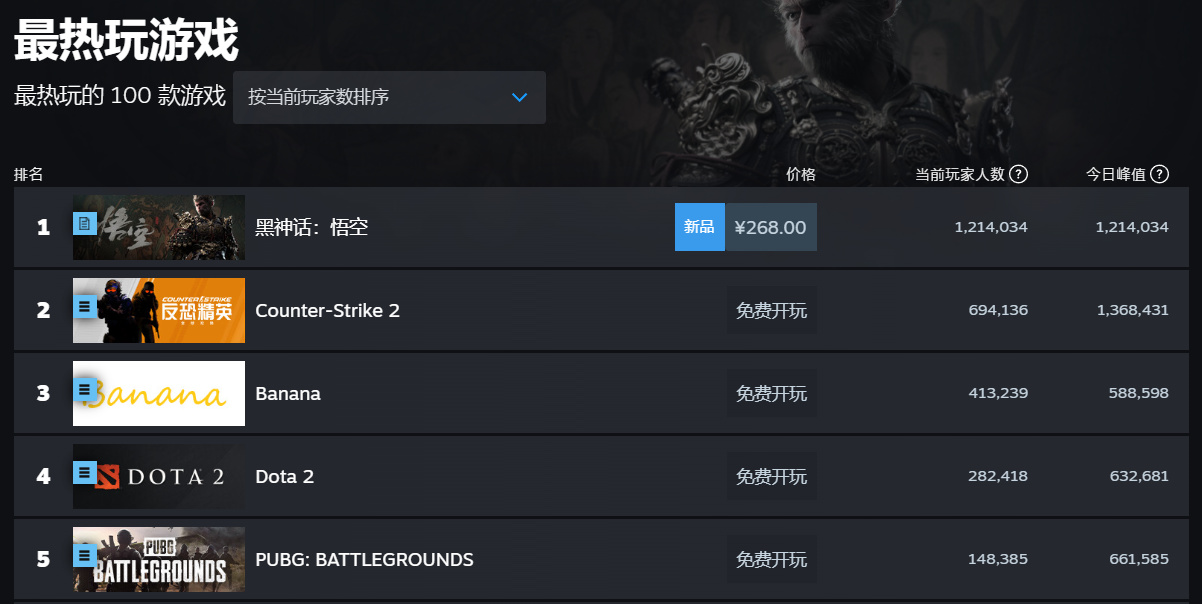The width and height of the screenshot is (1202, 604).
Task: Click help icon beside 当前玩家人数
Action: point(1019,174)
